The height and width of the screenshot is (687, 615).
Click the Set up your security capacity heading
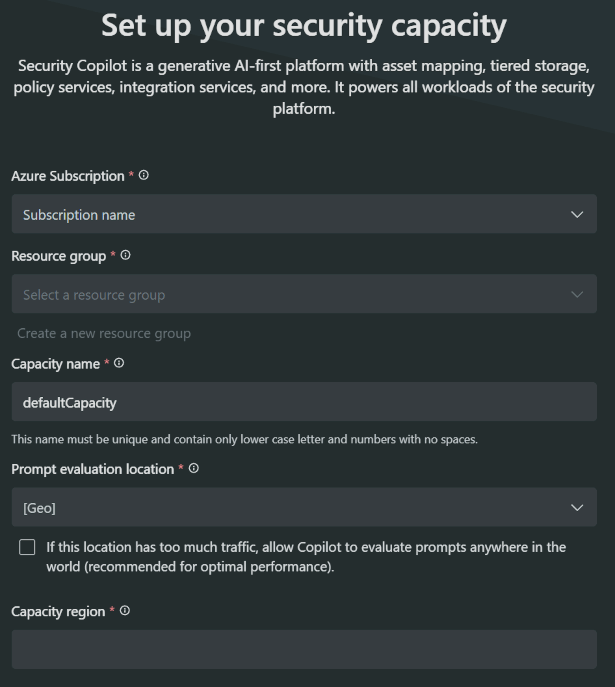click(304, 25)
